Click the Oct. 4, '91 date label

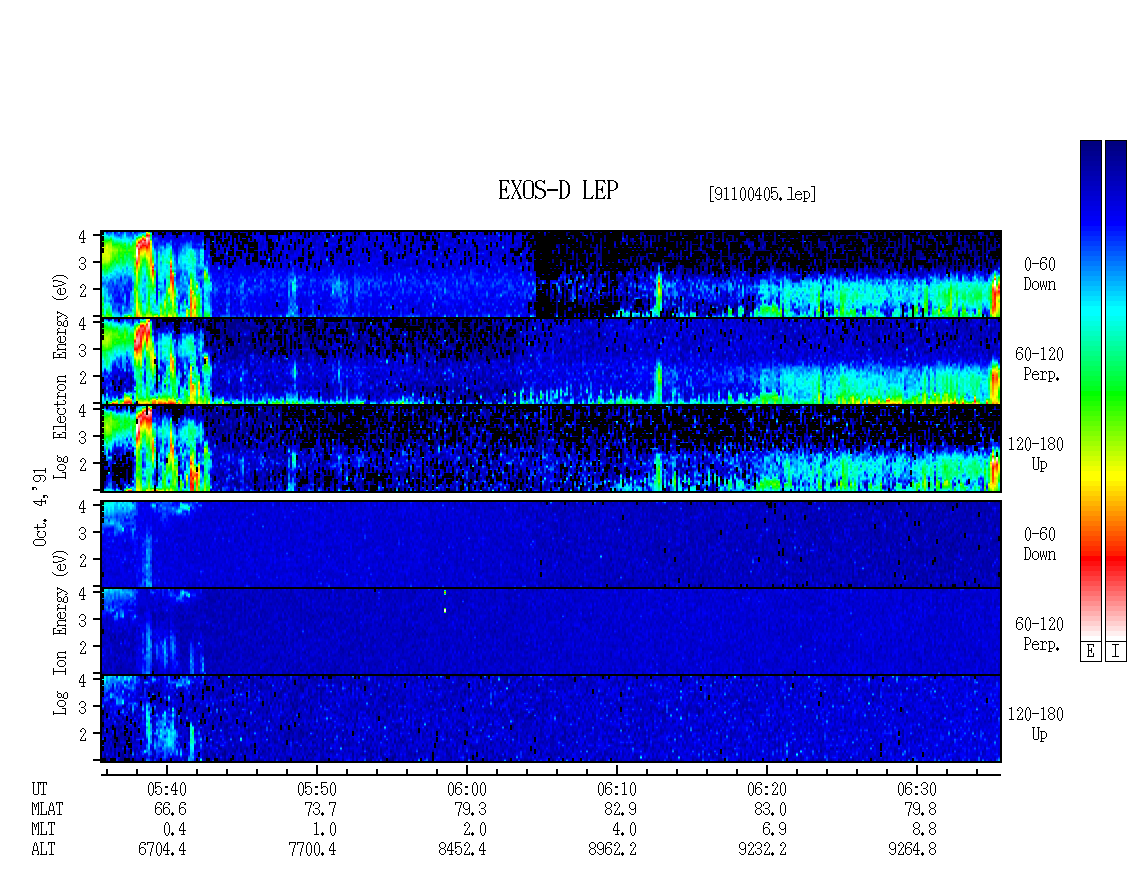(40, 507)
